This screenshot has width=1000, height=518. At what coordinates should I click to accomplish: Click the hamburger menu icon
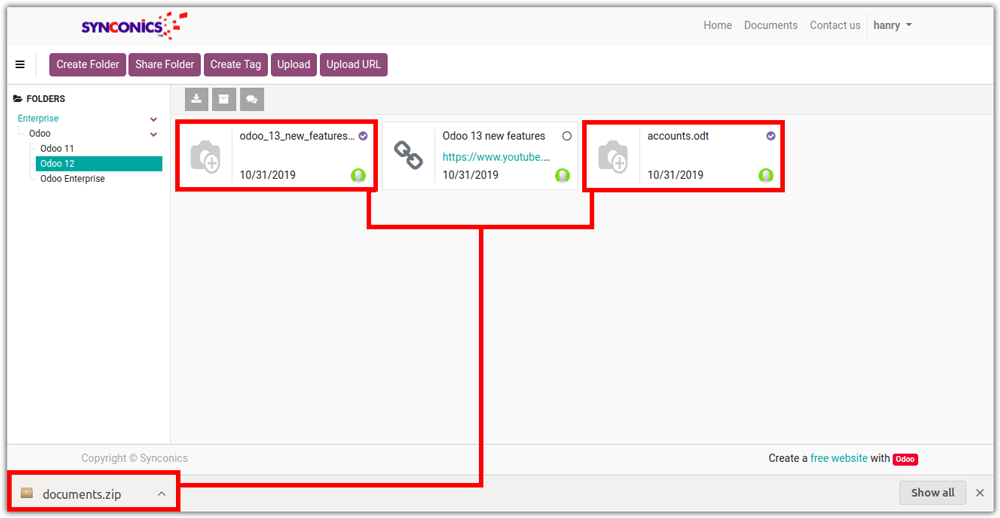click(x=20, y=65)
